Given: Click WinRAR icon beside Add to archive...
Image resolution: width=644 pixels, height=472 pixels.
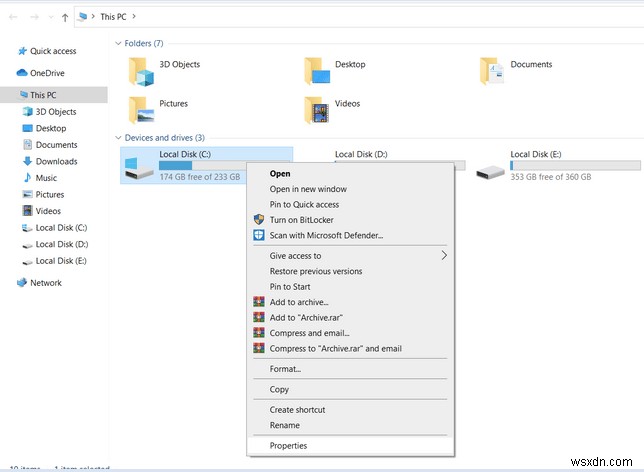Looking at the screenshot, I should tap(259, 302).
